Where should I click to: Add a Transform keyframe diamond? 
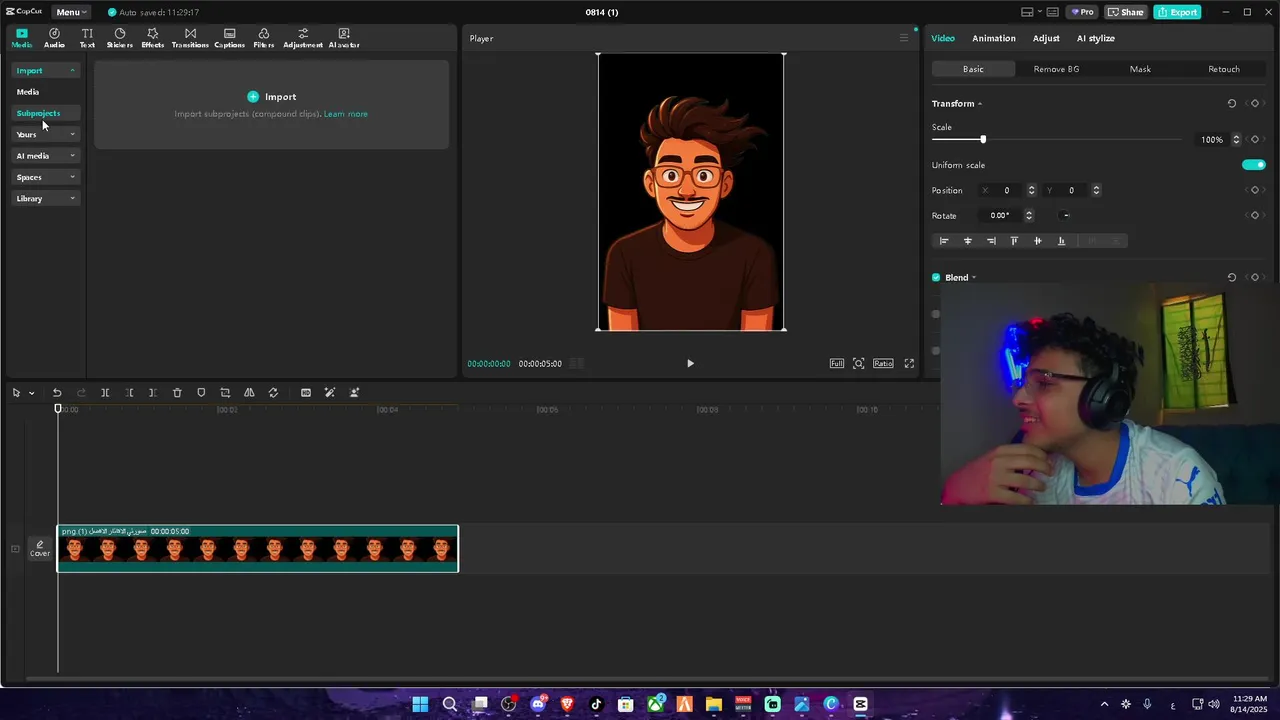[x=1255, y=103]
